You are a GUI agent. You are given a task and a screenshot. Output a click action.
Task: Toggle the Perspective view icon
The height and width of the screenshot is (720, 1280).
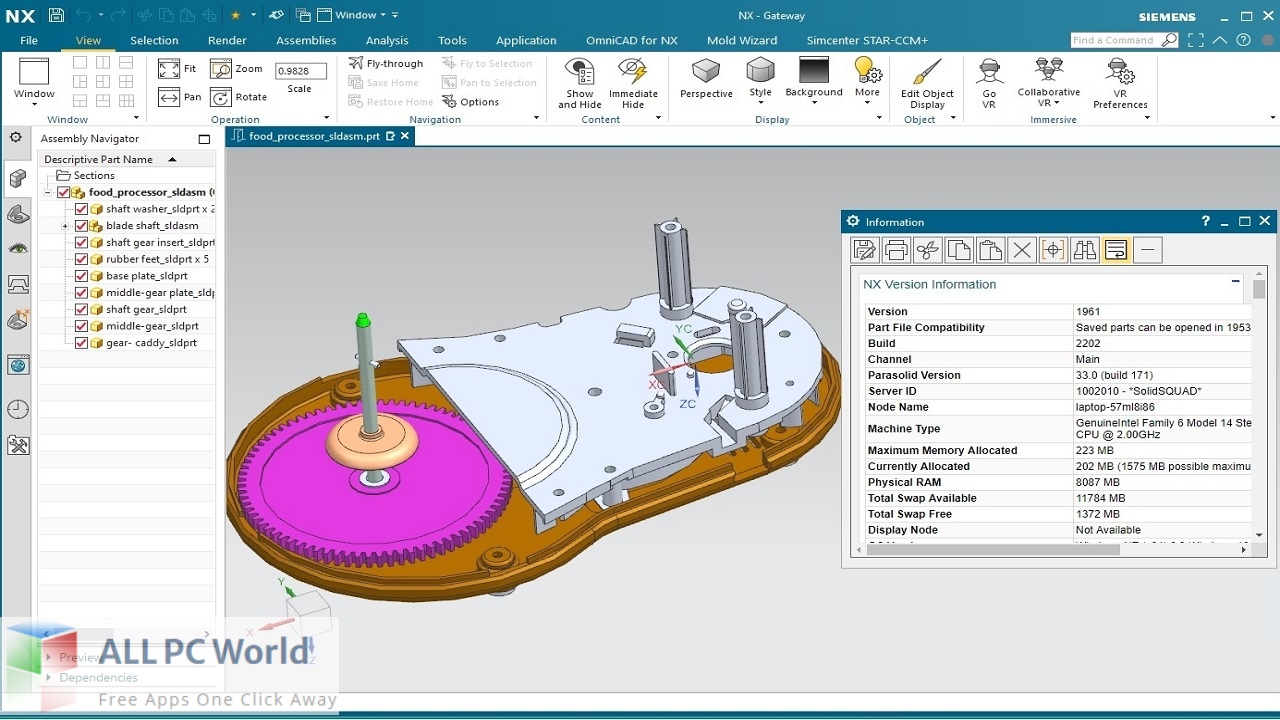tap(706, 70)
